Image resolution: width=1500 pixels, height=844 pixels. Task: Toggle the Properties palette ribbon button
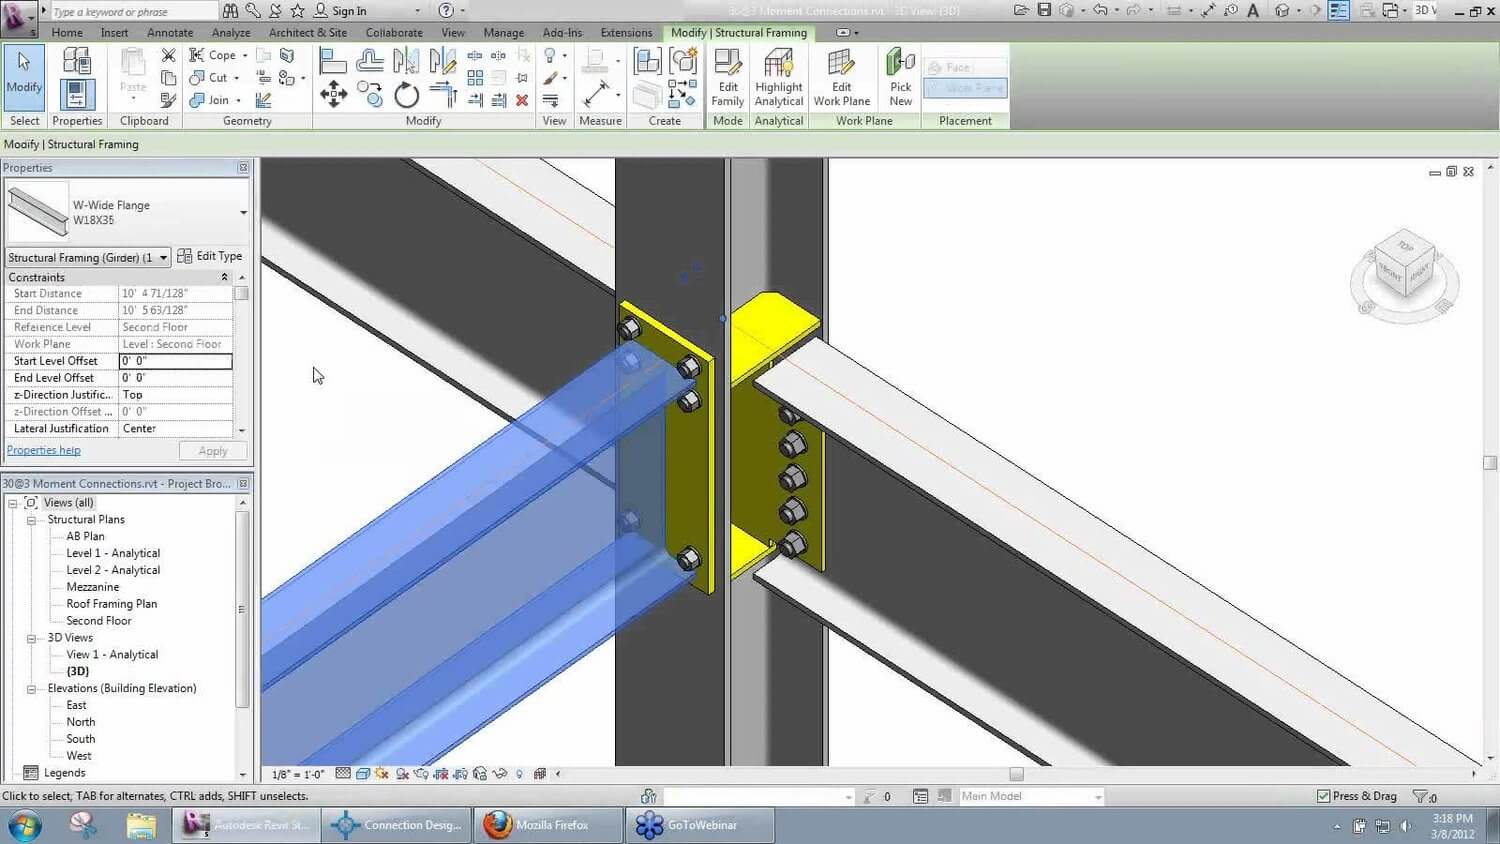pyautogui.click(x=77, y=94)
